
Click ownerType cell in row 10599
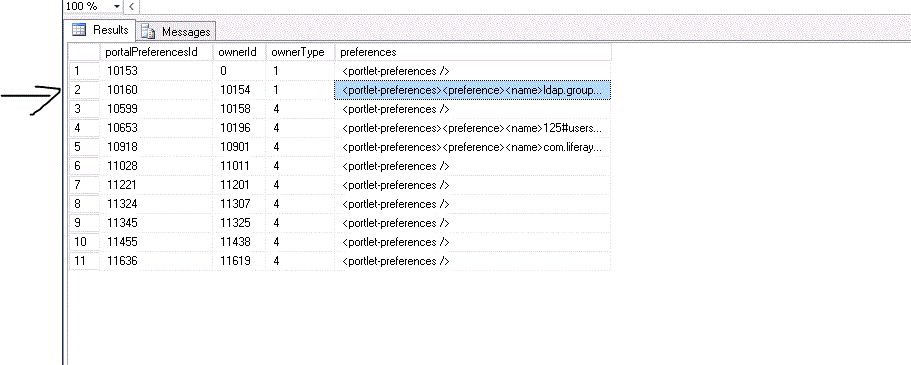tap(300, 109)
